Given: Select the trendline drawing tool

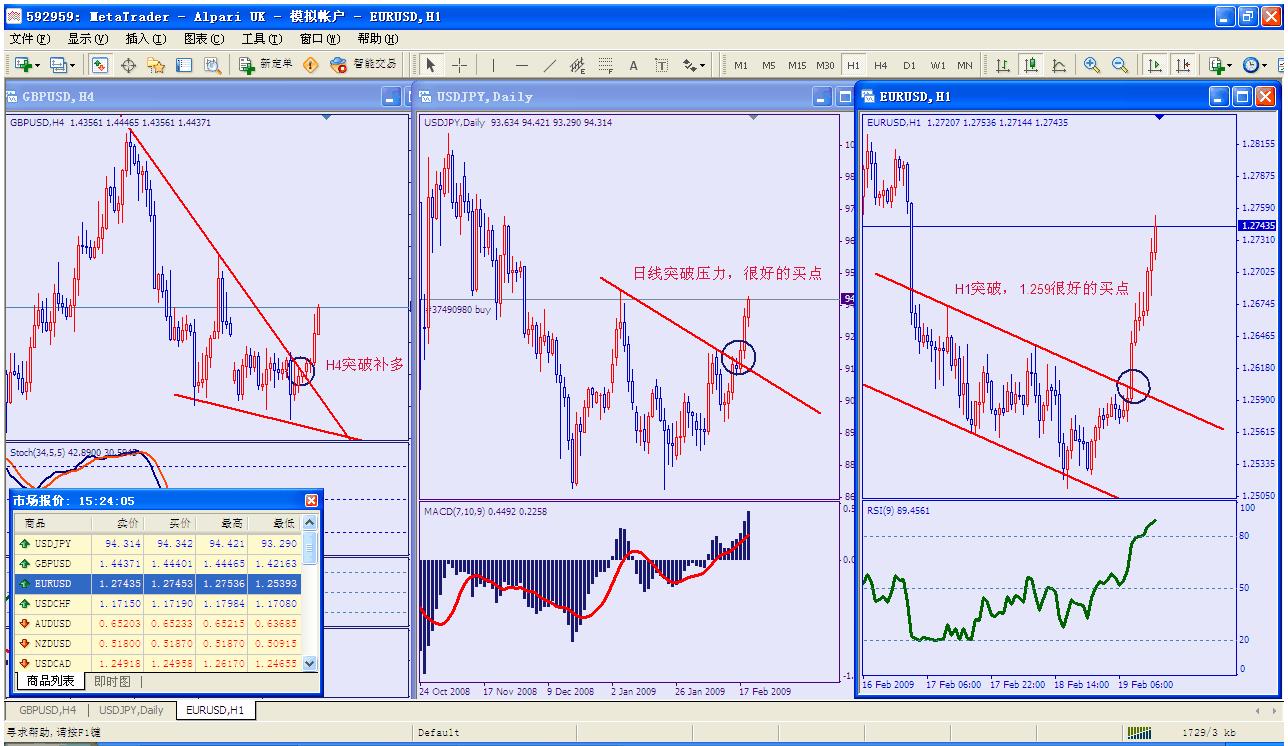Looking at the screenshot, I should [x=549, y=65].
